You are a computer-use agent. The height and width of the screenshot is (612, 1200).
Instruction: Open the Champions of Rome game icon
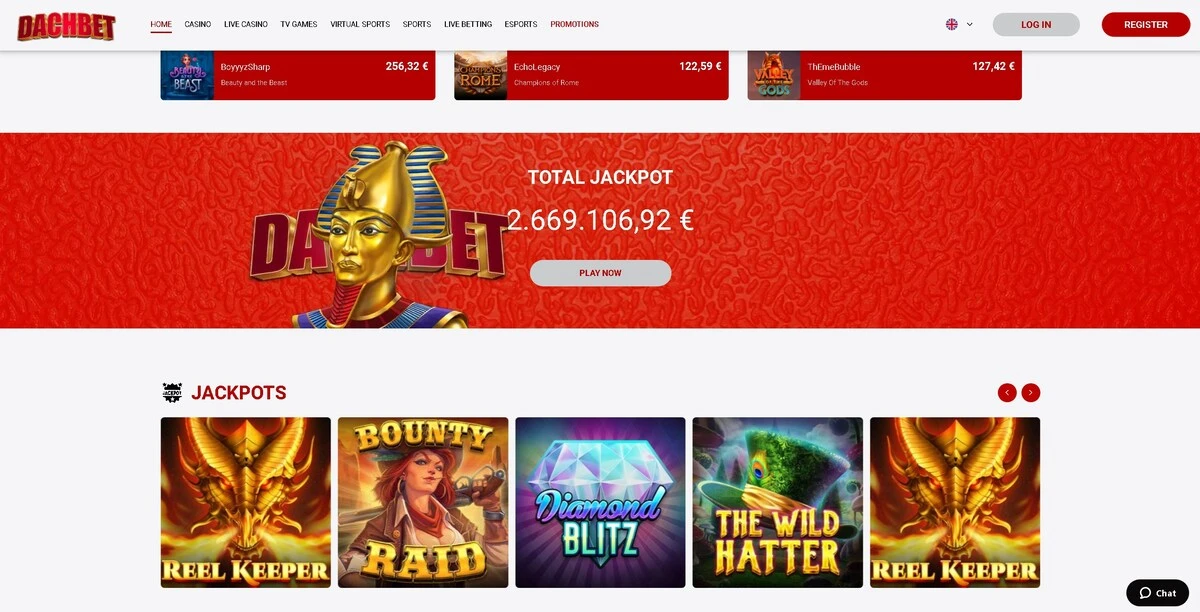coord(480,75)
